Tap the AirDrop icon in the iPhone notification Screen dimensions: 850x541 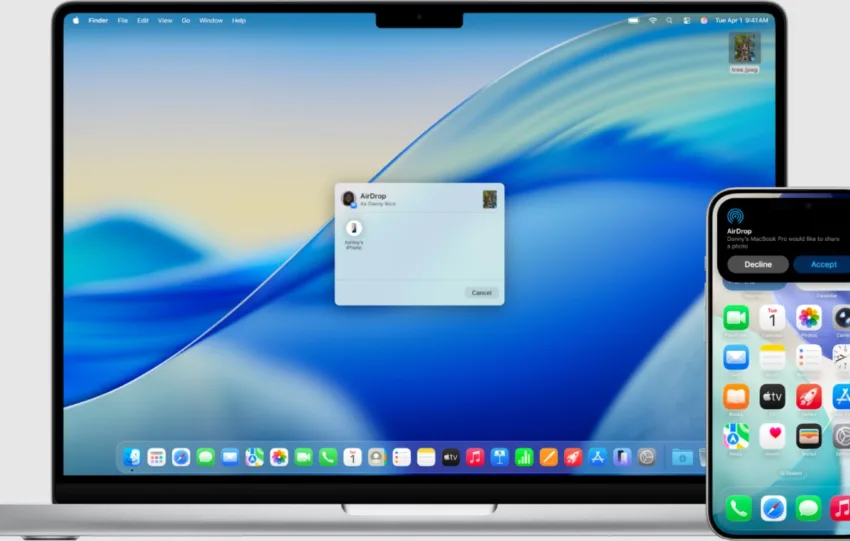(736, 216)
